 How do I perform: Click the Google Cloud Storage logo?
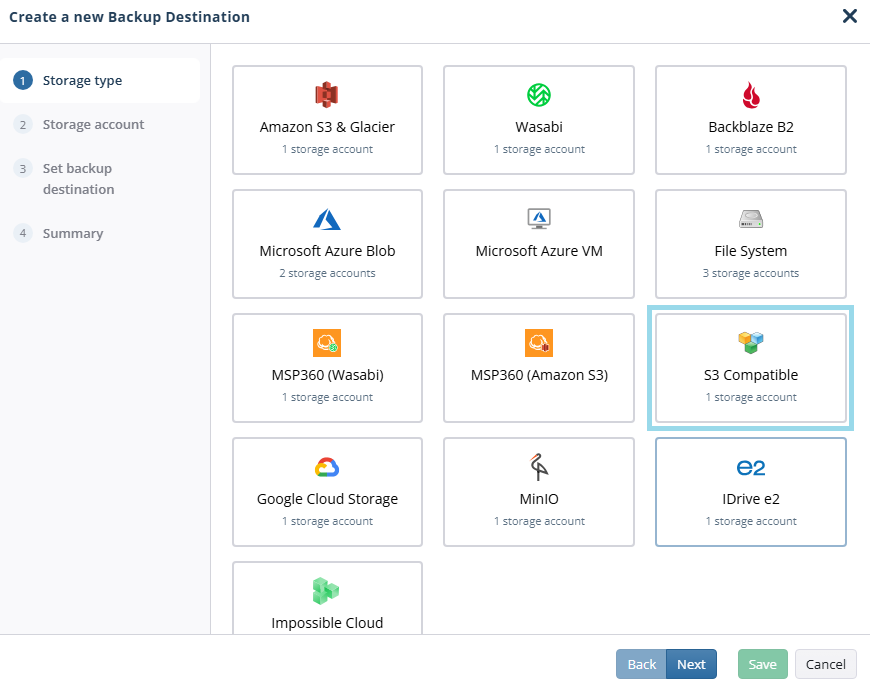point(327,467)
